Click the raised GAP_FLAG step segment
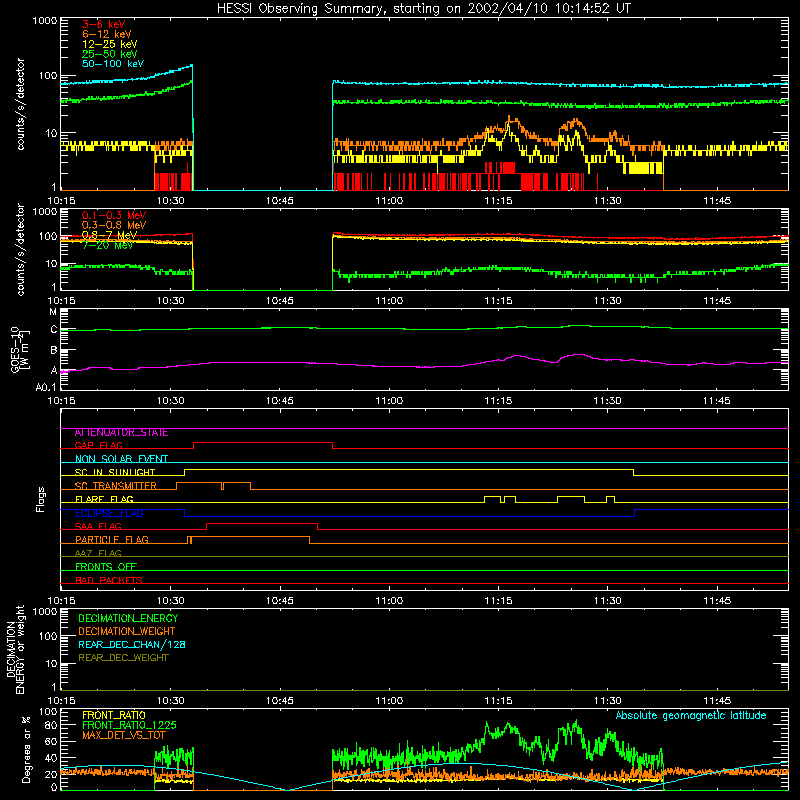Viewport: 800px width, 800px height. pyautogui.click(x=263, y=443)
